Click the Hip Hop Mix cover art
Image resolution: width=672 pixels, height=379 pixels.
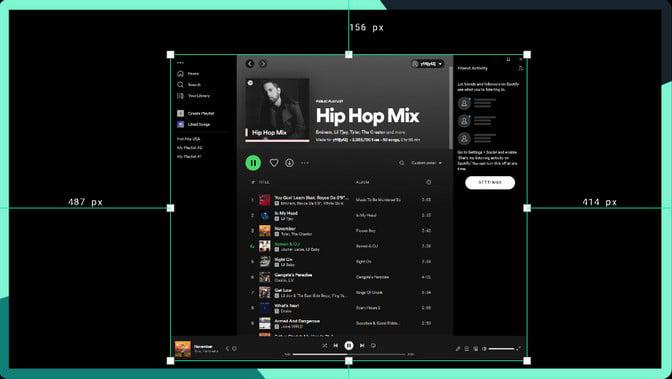277,110
